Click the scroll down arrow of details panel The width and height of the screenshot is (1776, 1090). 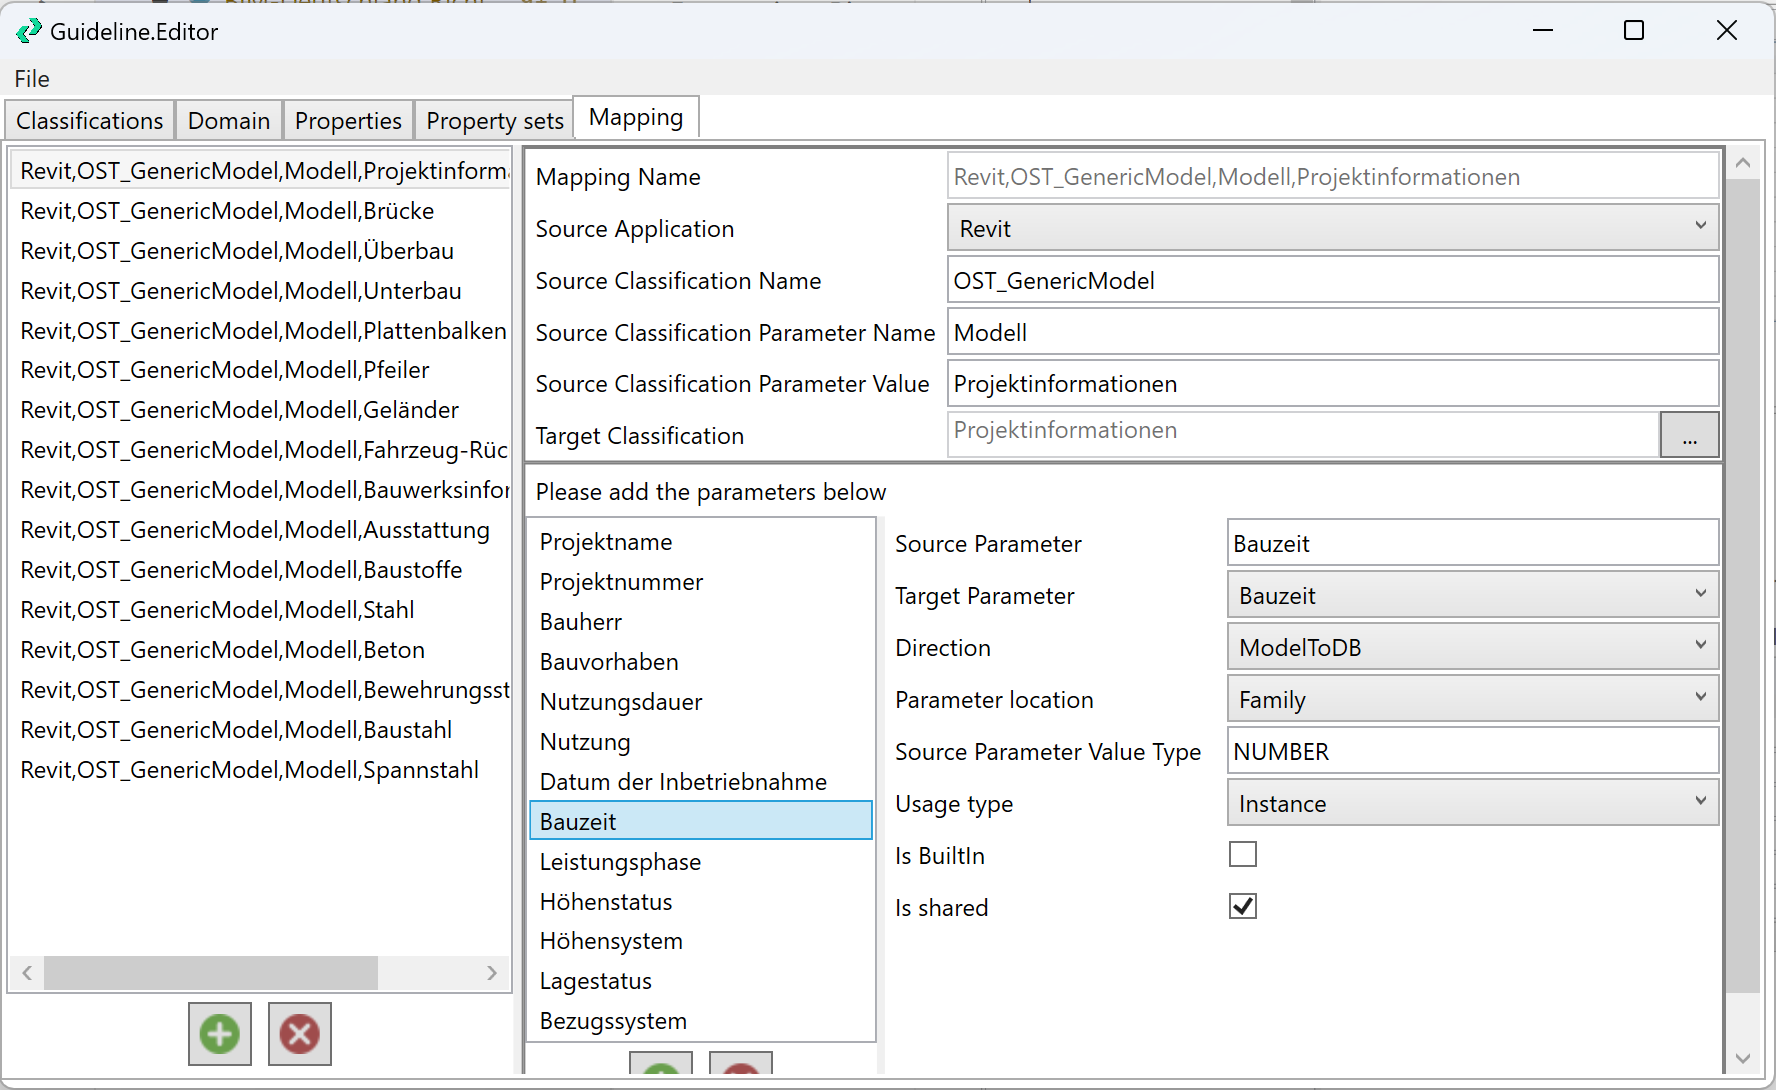tap(1743, 1058)
